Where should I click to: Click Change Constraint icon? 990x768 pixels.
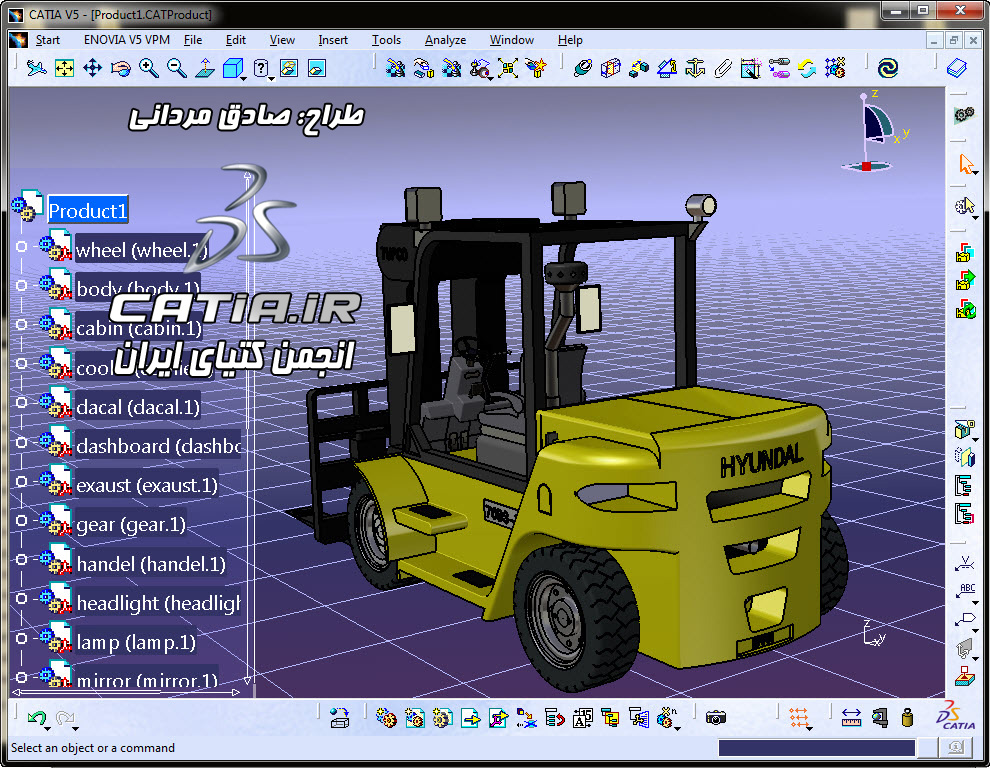(x=806, y=68)
